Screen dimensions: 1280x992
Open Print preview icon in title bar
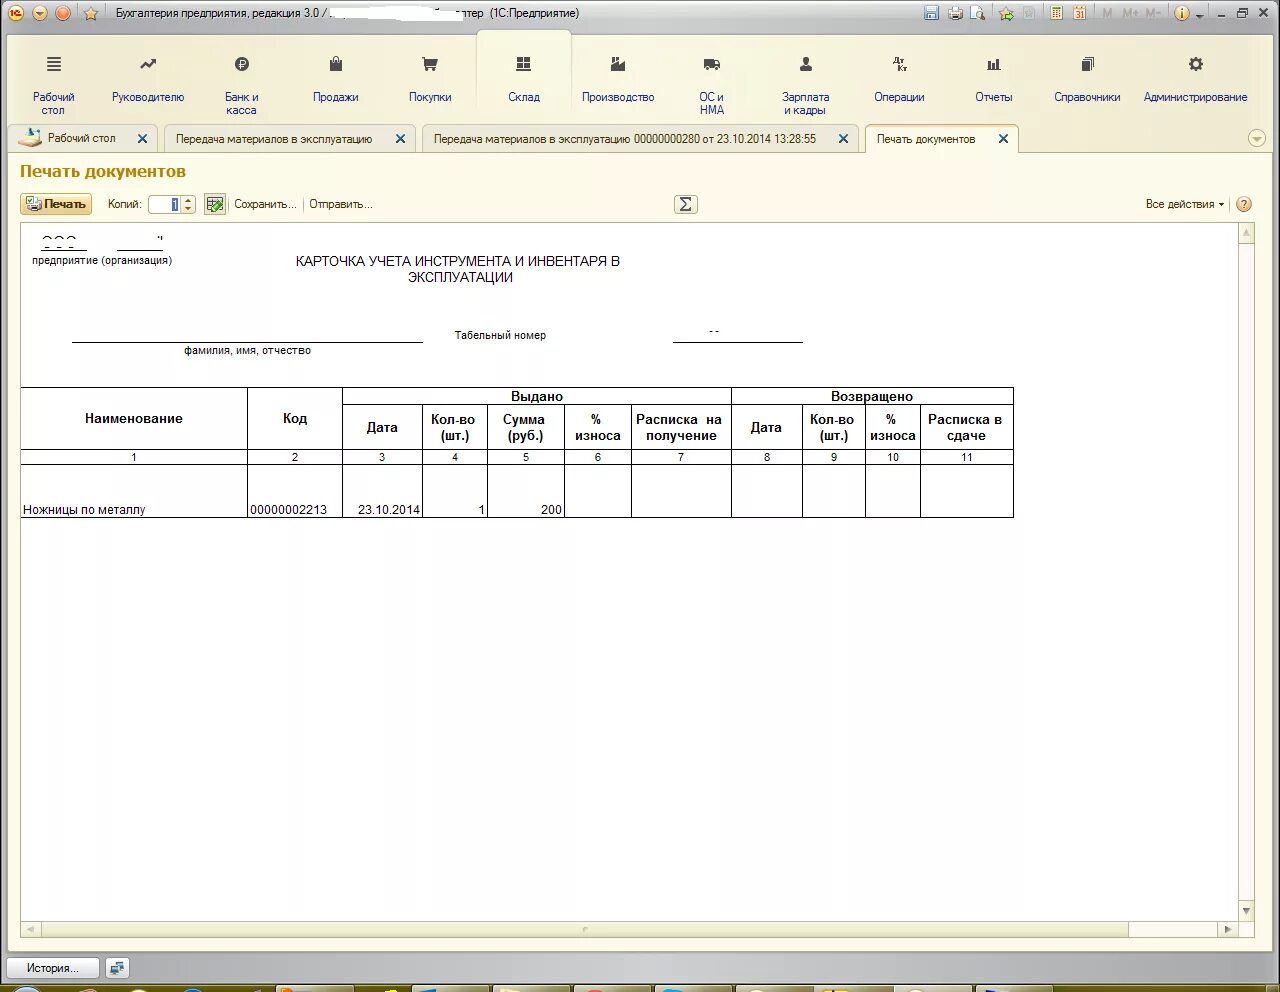pos(978,13)
